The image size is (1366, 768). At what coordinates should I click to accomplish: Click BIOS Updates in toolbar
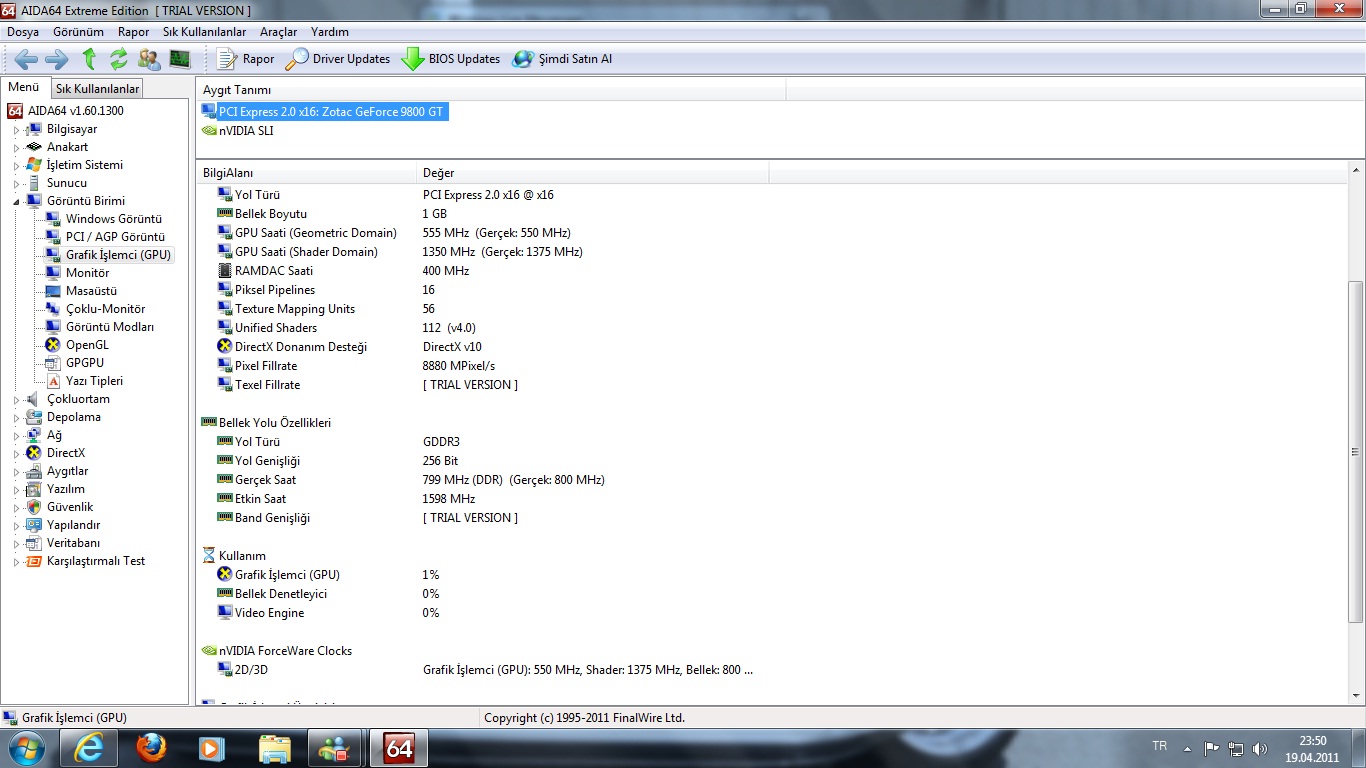tap(451, 59)
